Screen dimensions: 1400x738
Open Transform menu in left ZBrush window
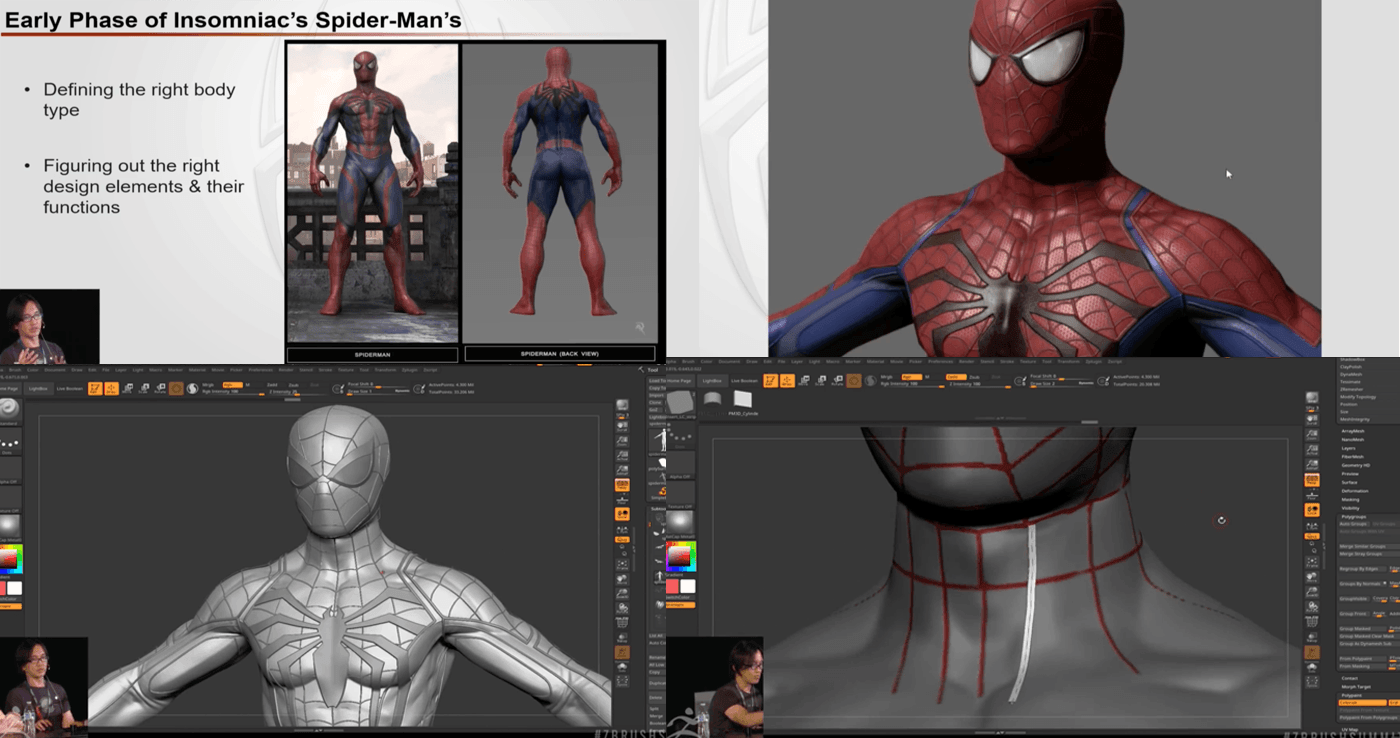click(x=385, y=370)
